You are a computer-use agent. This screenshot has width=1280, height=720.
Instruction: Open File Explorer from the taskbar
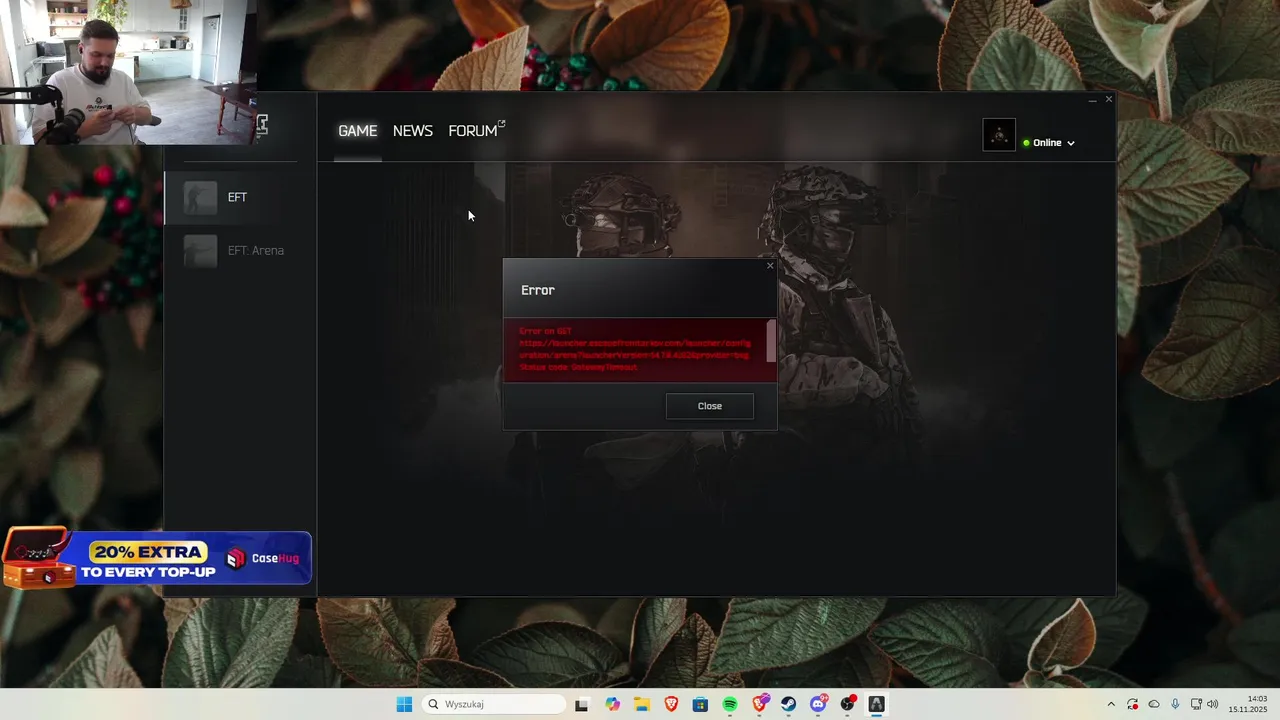(x=641, y=704)
